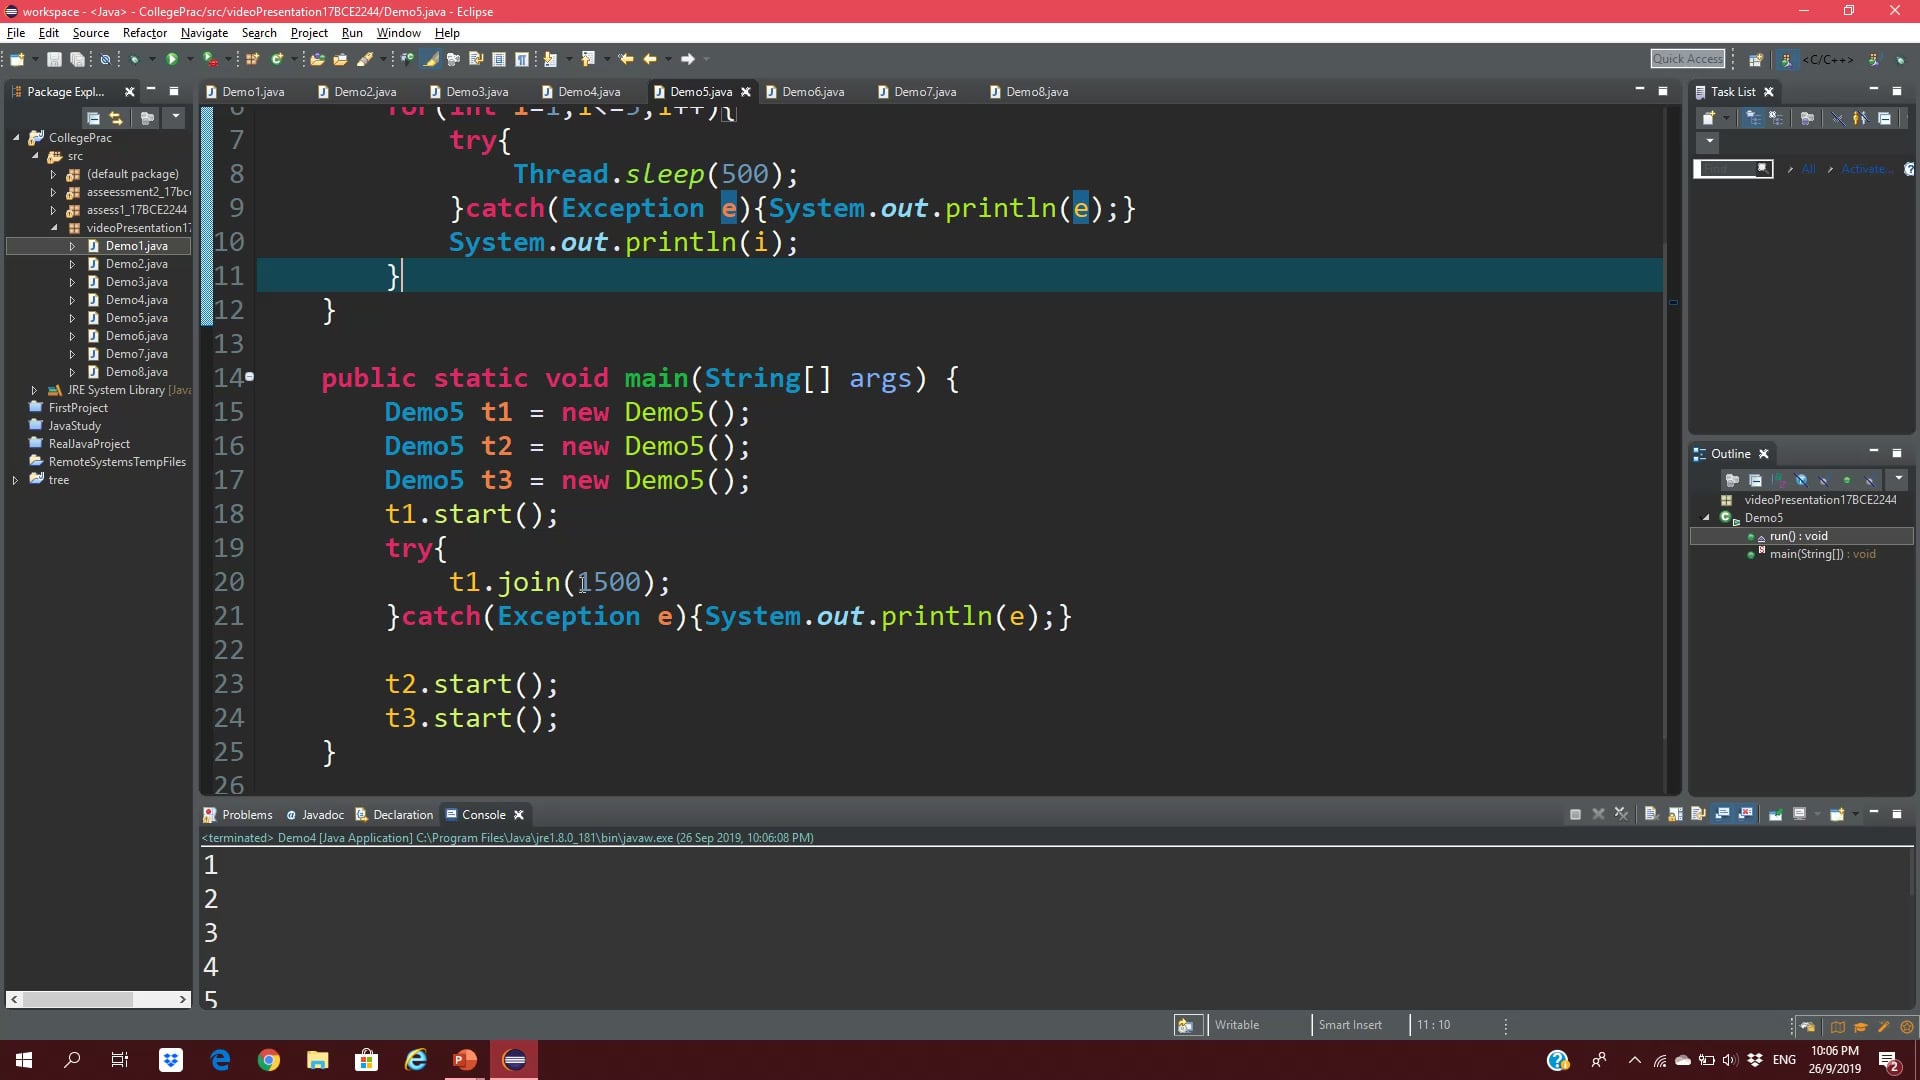
Task: Click Collapse All in Package Explorer
Action: (93, 118)
